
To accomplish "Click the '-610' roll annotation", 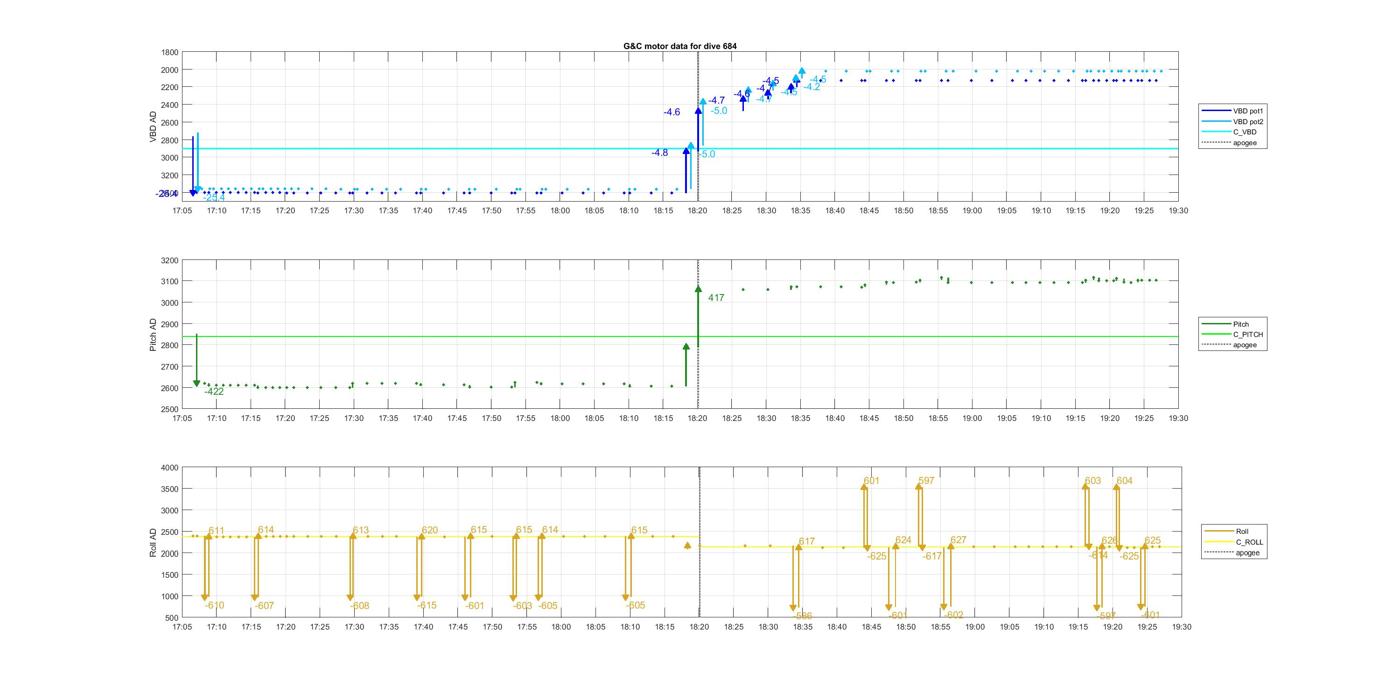I will tap(214, 606).
